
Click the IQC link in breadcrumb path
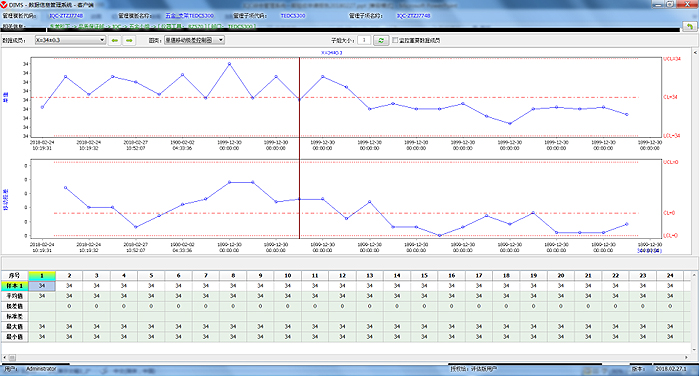pyautogui.click(x=116, y=26)
